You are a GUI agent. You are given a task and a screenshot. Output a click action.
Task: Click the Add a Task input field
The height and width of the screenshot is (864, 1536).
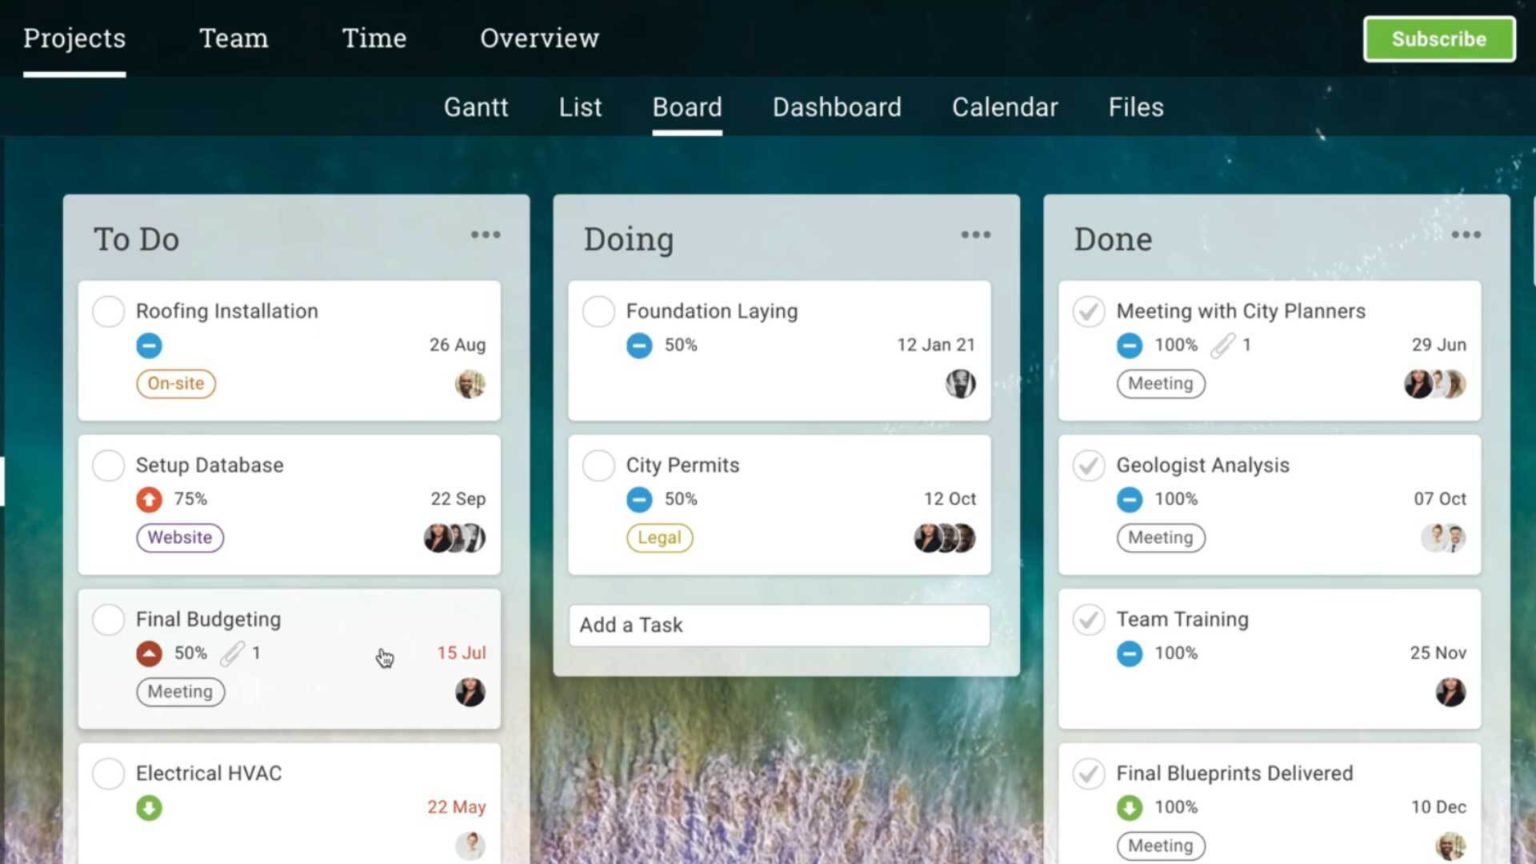[779, 625]
